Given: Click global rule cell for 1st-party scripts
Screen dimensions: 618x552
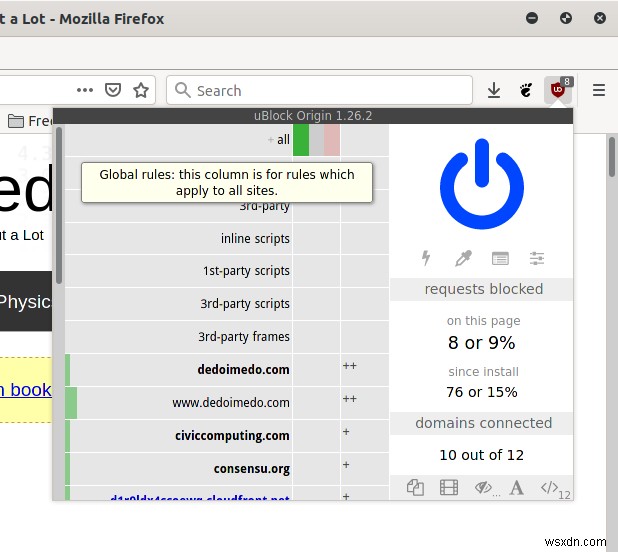Looking at the screenshot, I should [316, 271].
